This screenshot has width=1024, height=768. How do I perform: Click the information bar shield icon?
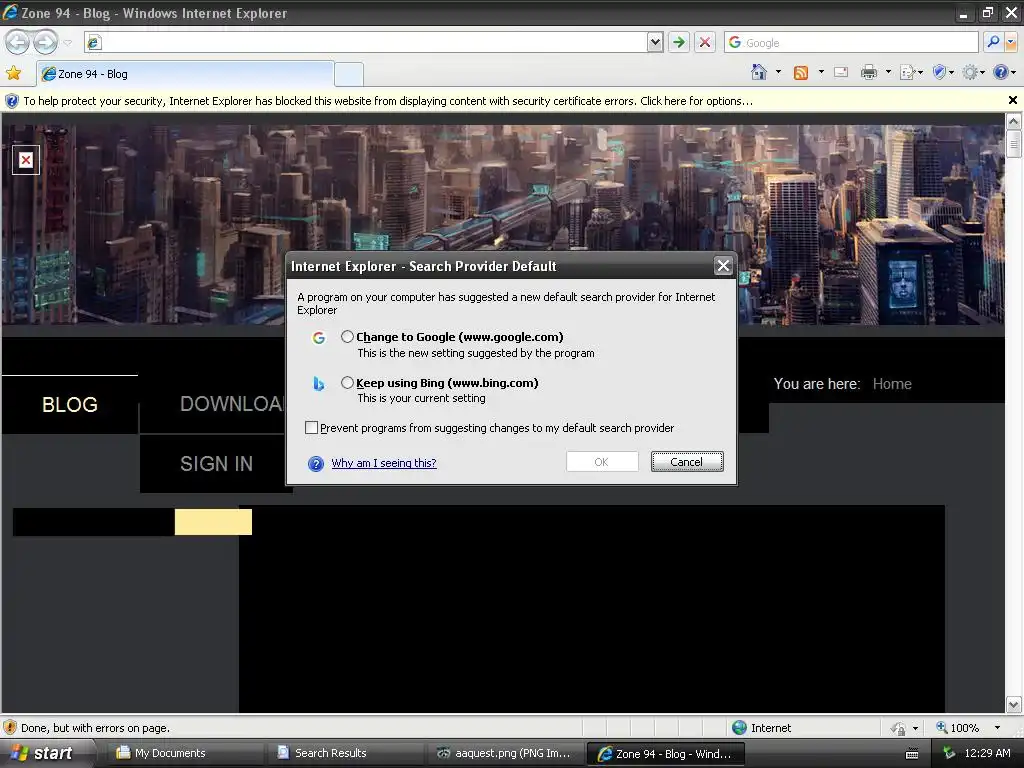click(12, 101)
